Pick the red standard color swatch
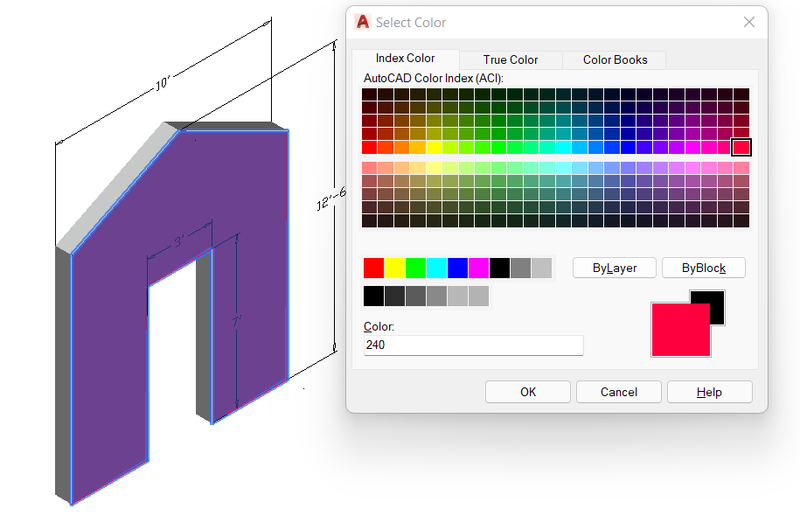Screen dimensions: 800x516 pyautogui.click(x=373, y=268)
